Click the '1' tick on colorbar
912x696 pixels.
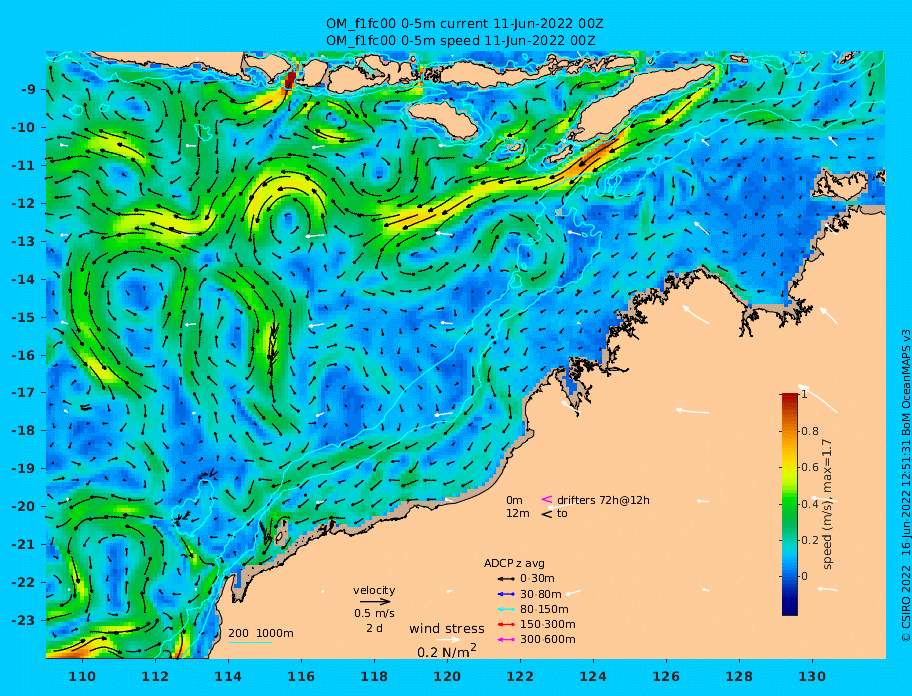pos(804,394)
